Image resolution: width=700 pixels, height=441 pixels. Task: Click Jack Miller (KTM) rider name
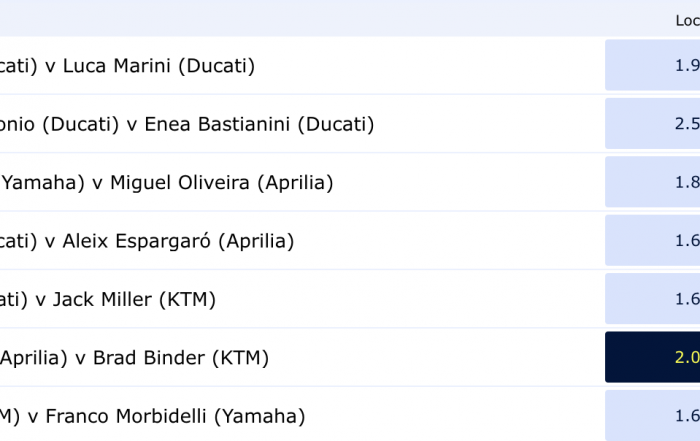click(134, 298)
